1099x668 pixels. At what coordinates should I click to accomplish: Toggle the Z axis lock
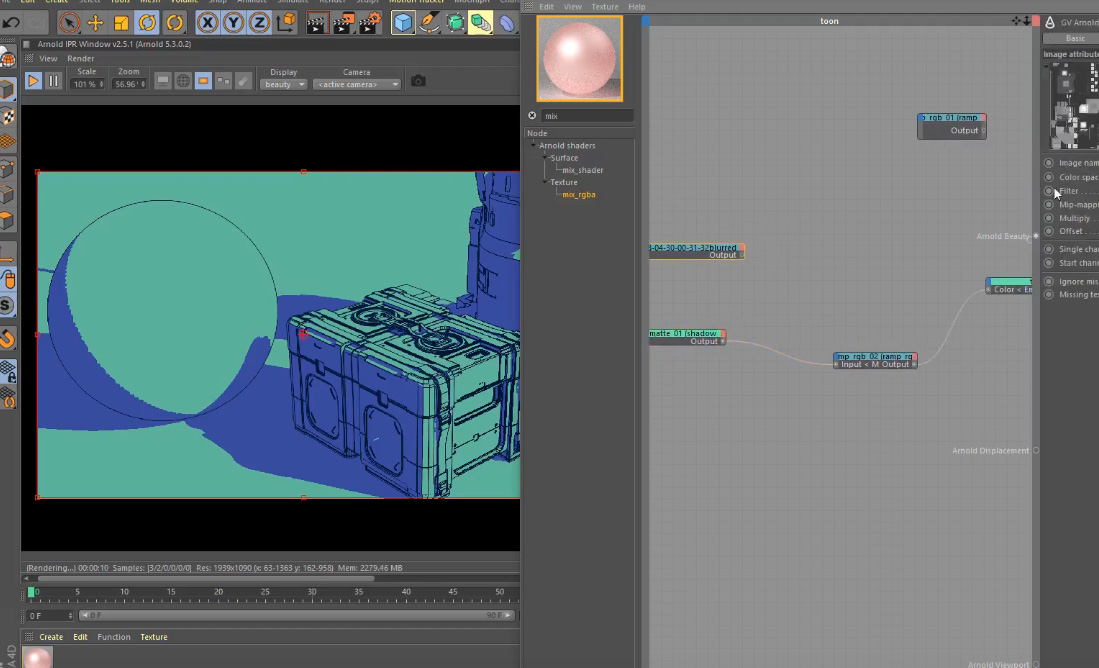(259, 22)
